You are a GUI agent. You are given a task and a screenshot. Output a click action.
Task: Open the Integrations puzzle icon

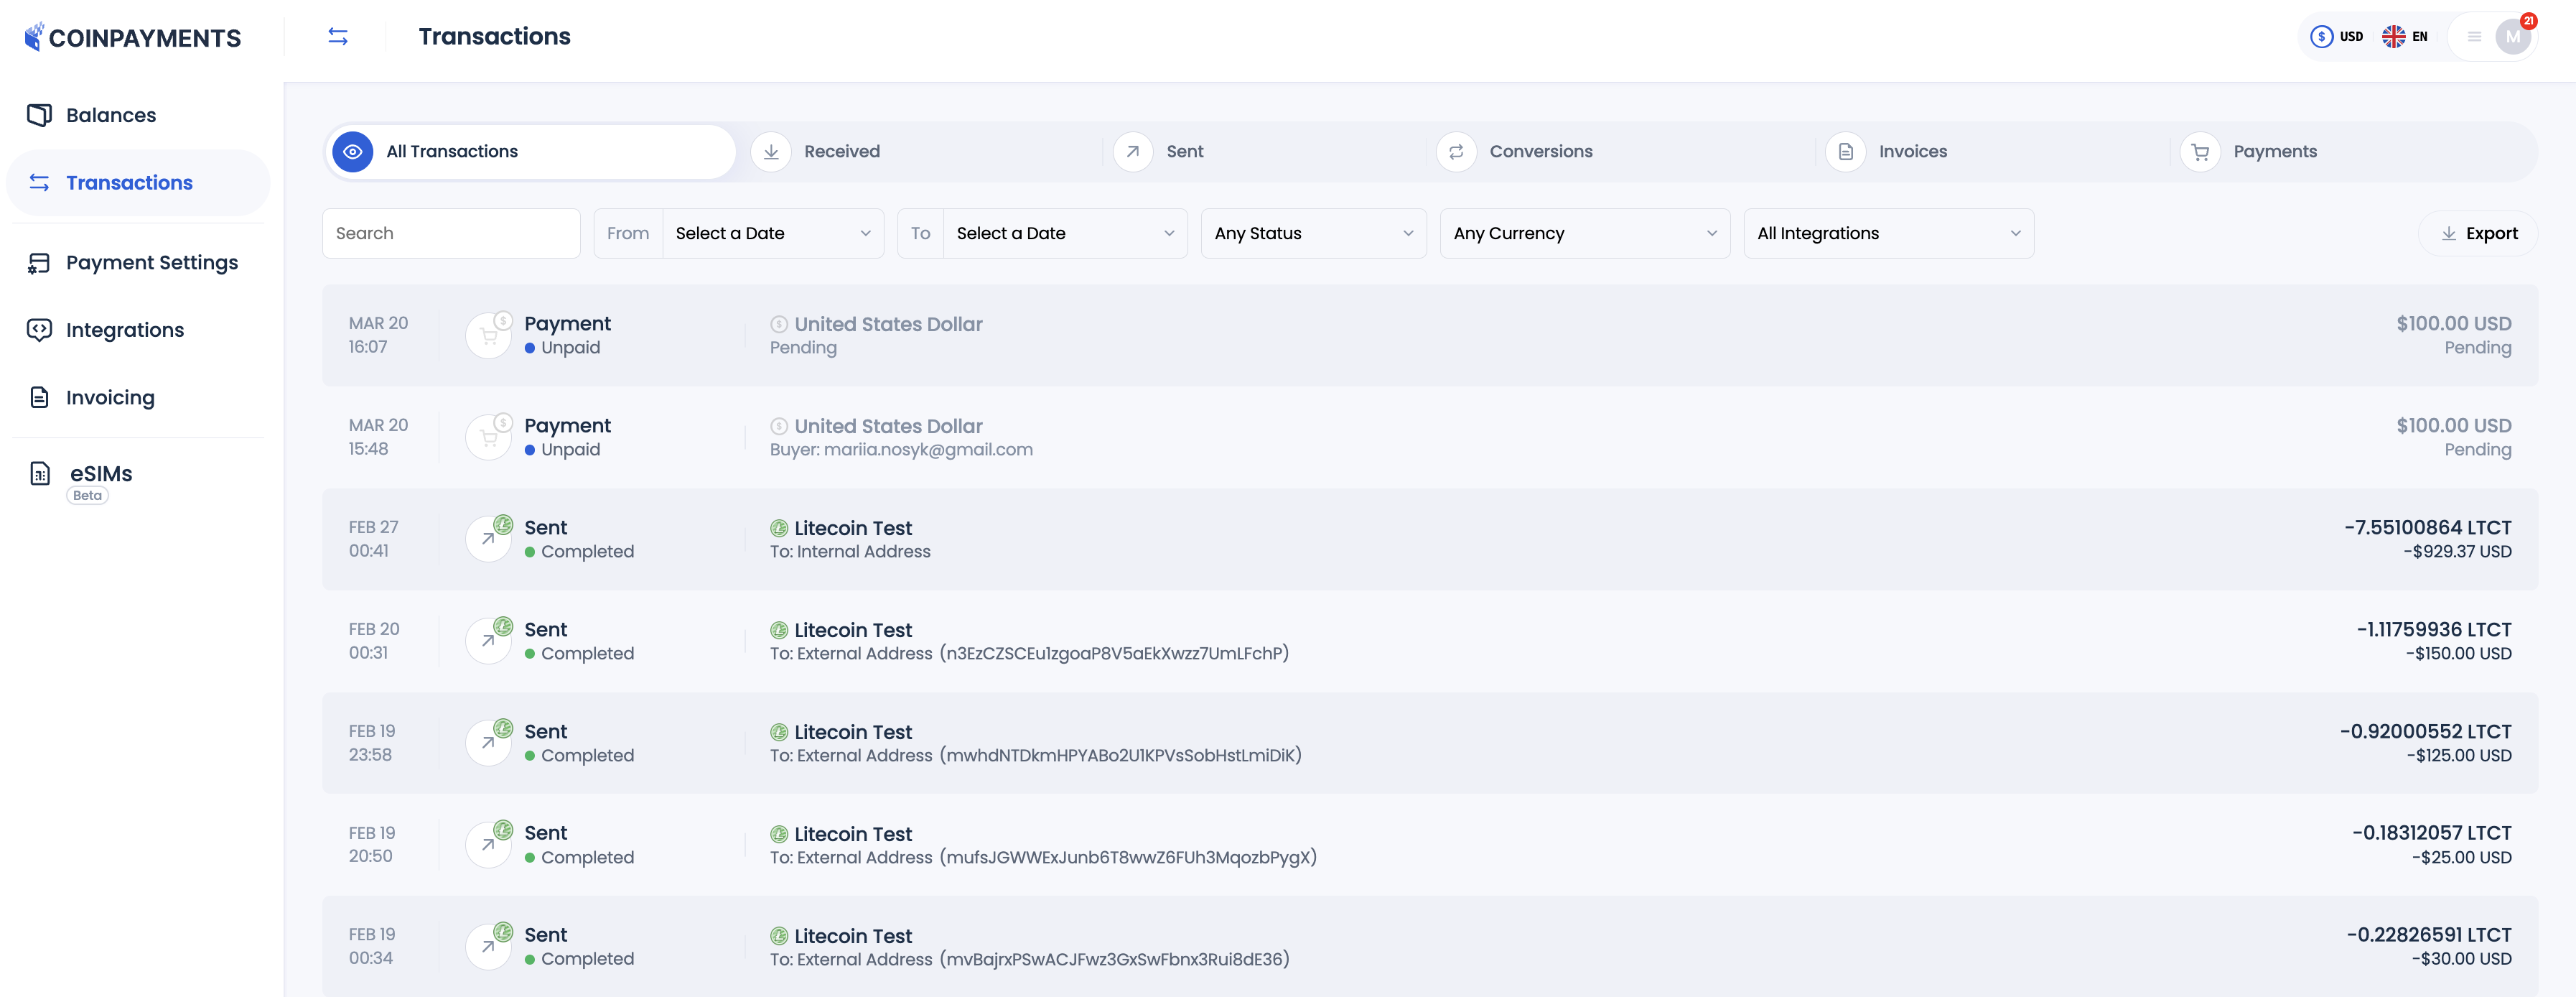(38, 329)
